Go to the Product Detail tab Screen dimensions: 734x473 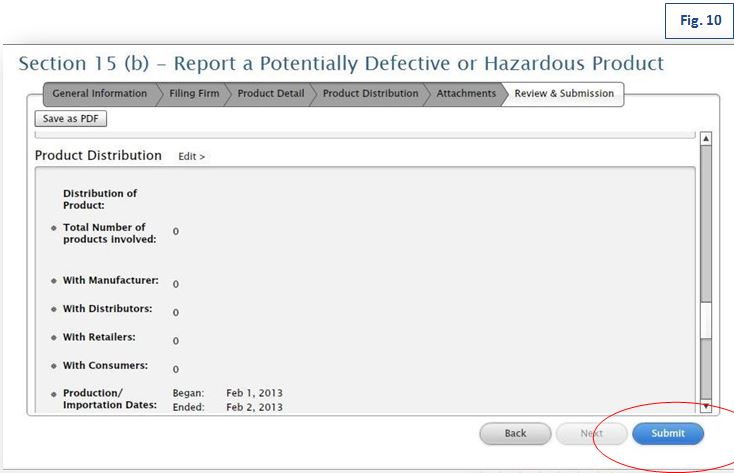pos(270,94)
